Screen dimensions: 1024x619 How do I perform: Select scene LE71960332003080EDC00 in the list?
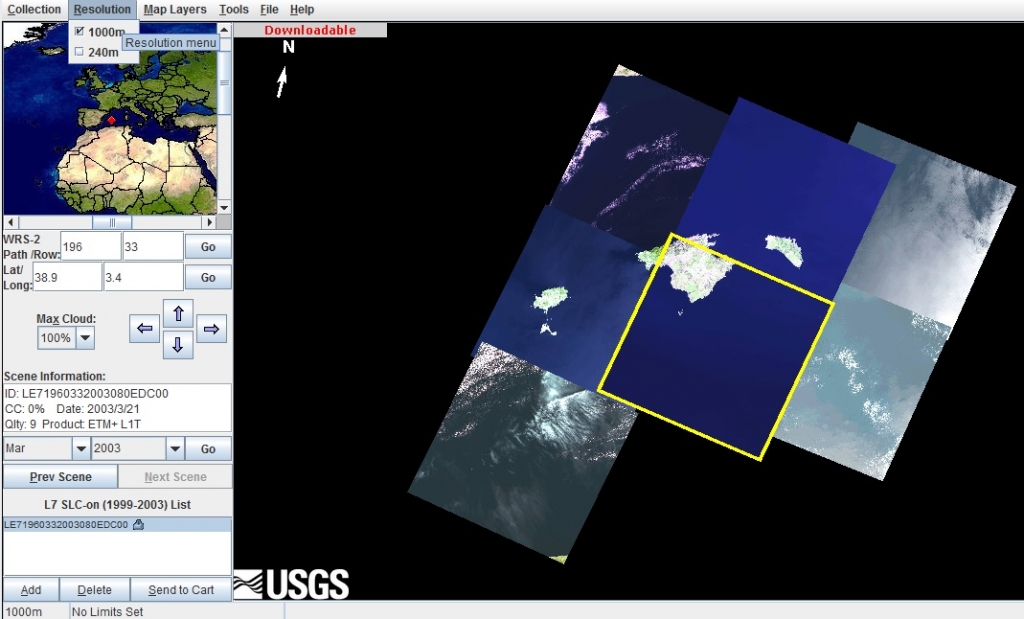[66, 525]
